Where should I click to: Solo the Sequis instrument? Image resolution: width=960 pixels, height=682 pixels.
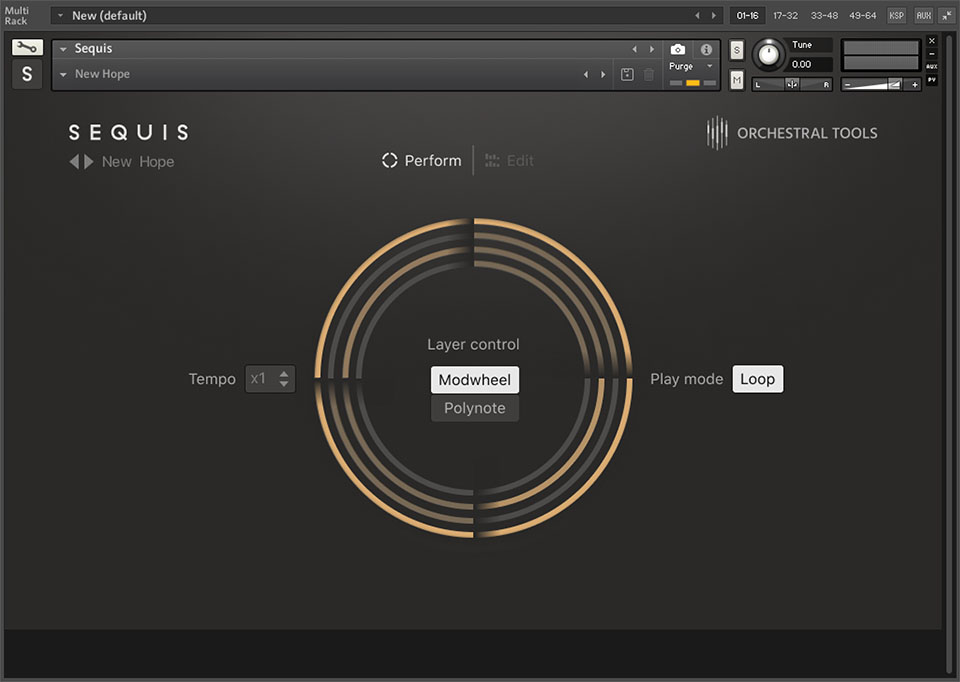coord(737,50)
